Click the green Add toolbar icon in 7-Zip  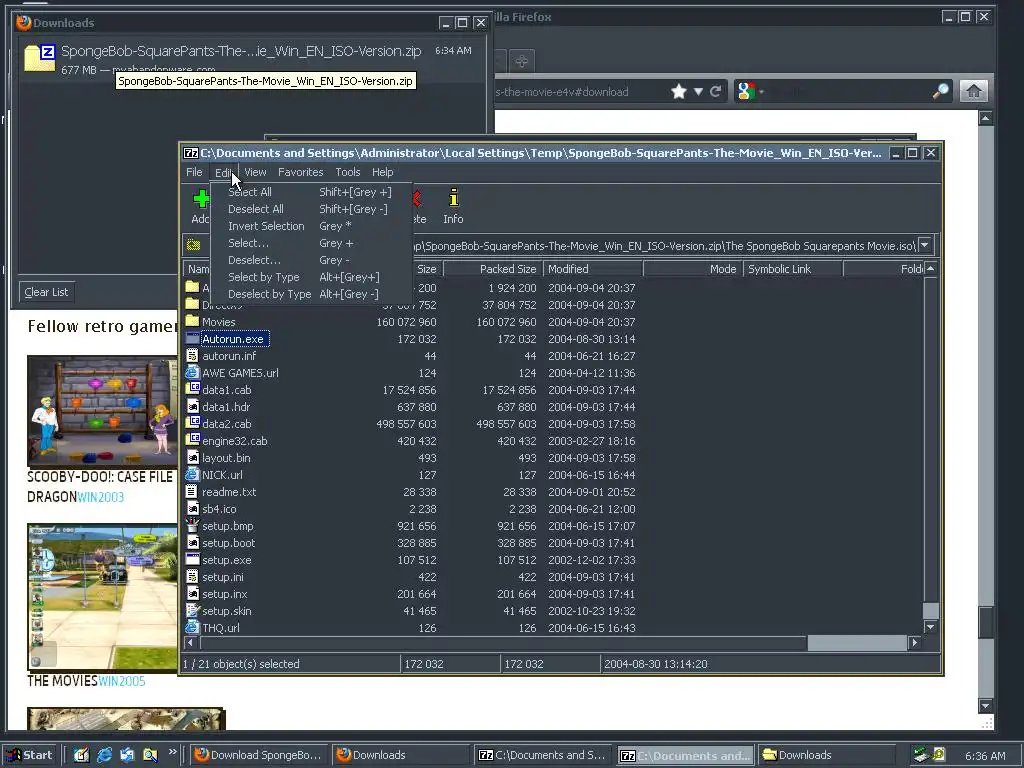pyautogui.click(x=201, y=199)
